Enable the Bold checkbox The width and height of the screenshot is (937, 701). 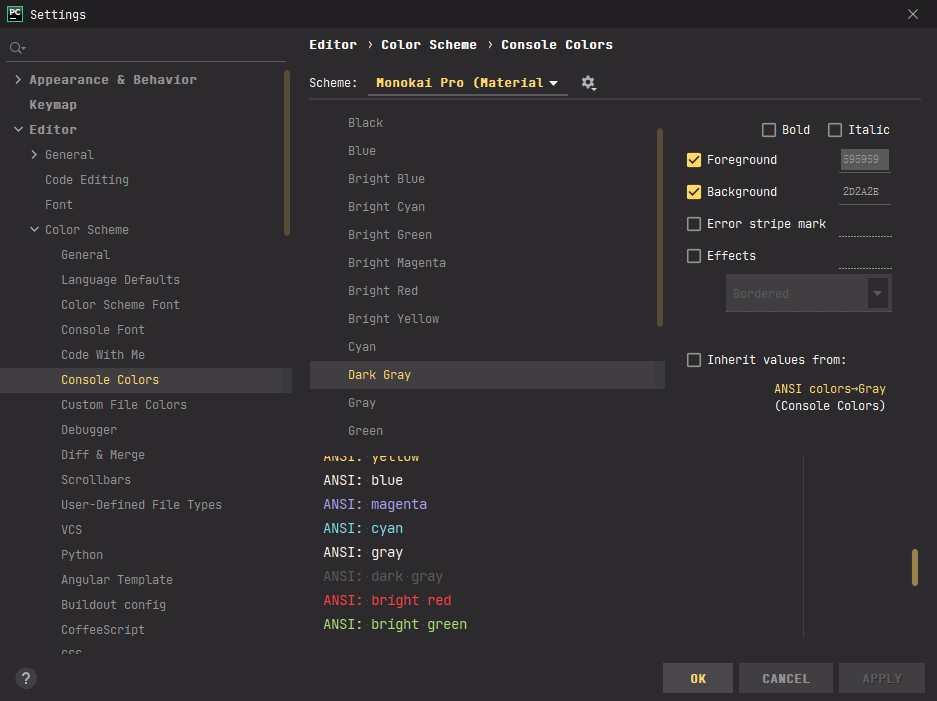tap(769, 130)
